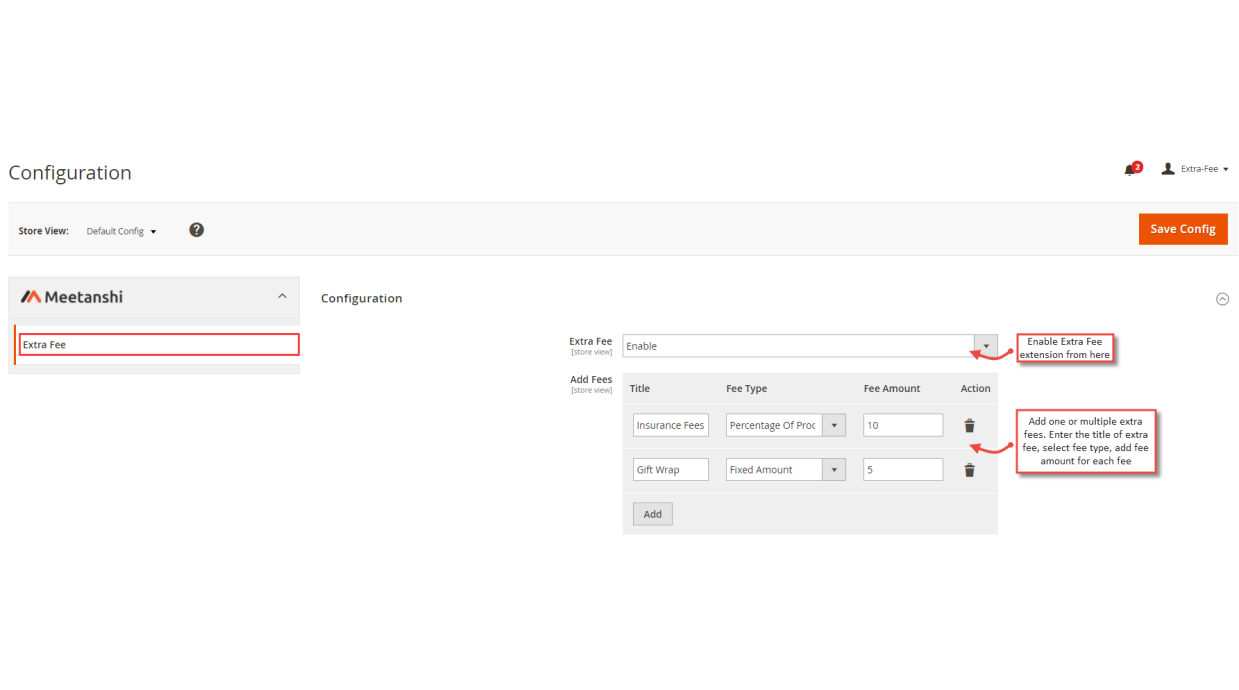
Task: Click the Store View label
Action: (44, 231)
